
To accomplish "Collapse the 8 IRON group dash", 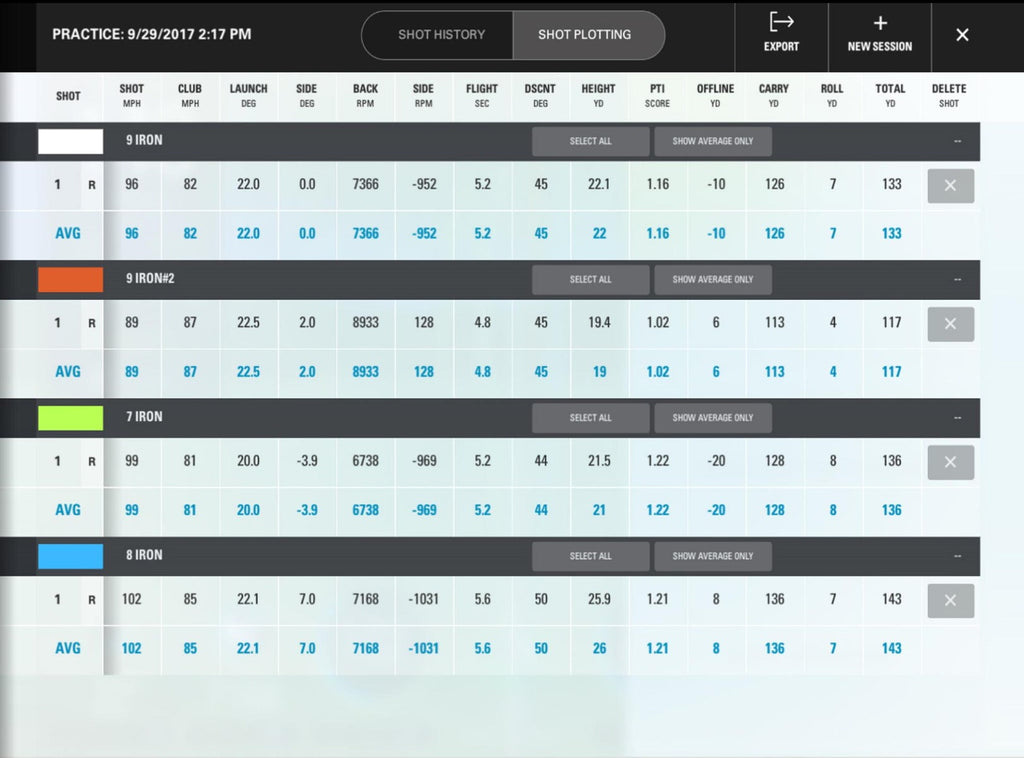I will [x=957, y=556].
